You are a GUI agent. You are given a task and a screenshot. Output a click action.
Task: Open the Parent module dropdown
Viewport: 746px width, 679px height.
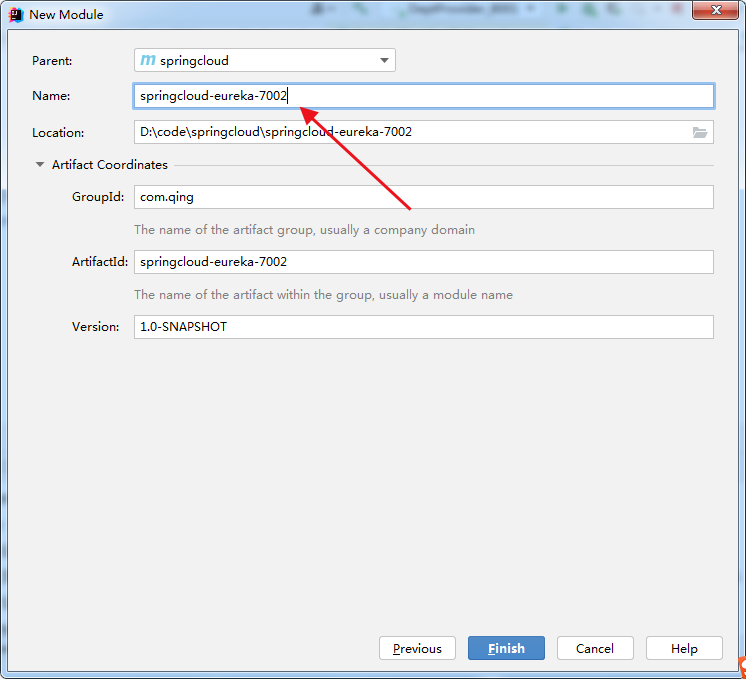[x=265, y=60]
